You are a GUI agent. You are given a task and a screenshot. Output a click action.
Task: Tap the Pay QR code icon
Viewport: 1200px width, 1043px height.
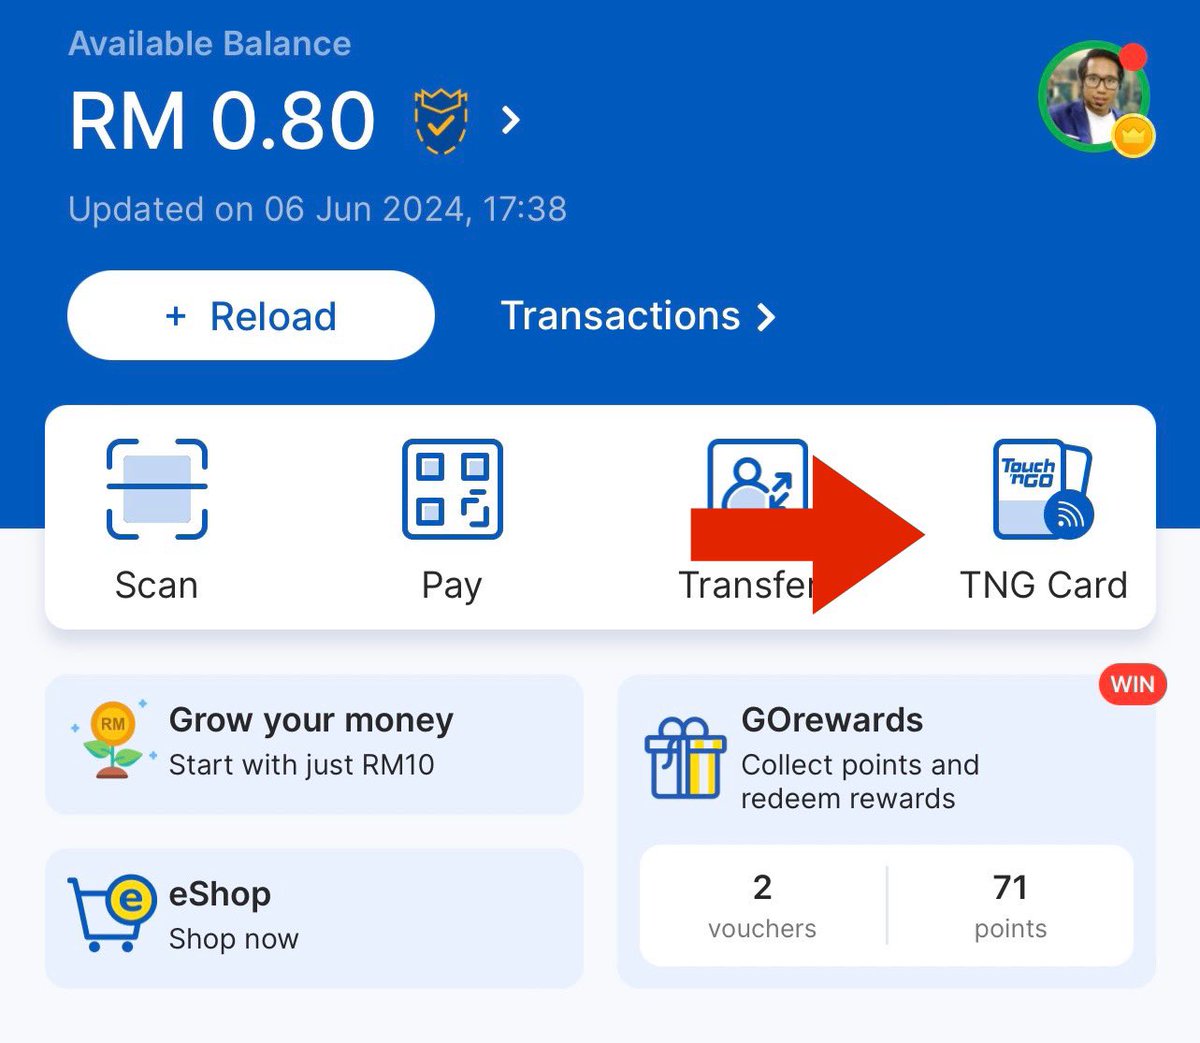(x=452, y=489)
